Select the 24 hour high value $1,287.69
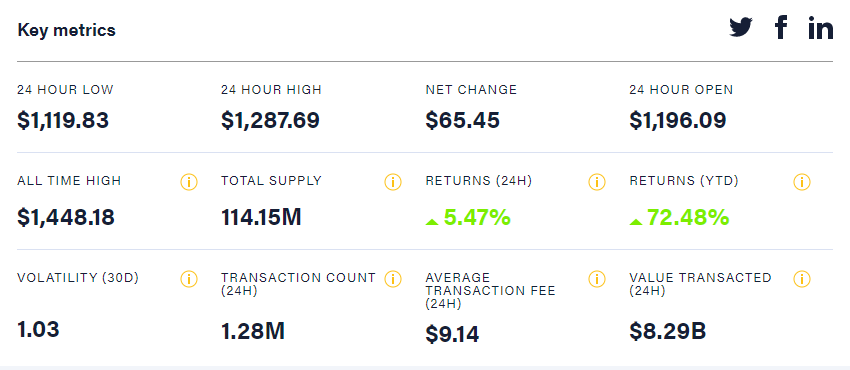Image resolution: width=850 pixels, height=370 pixels. click(271, 120)
